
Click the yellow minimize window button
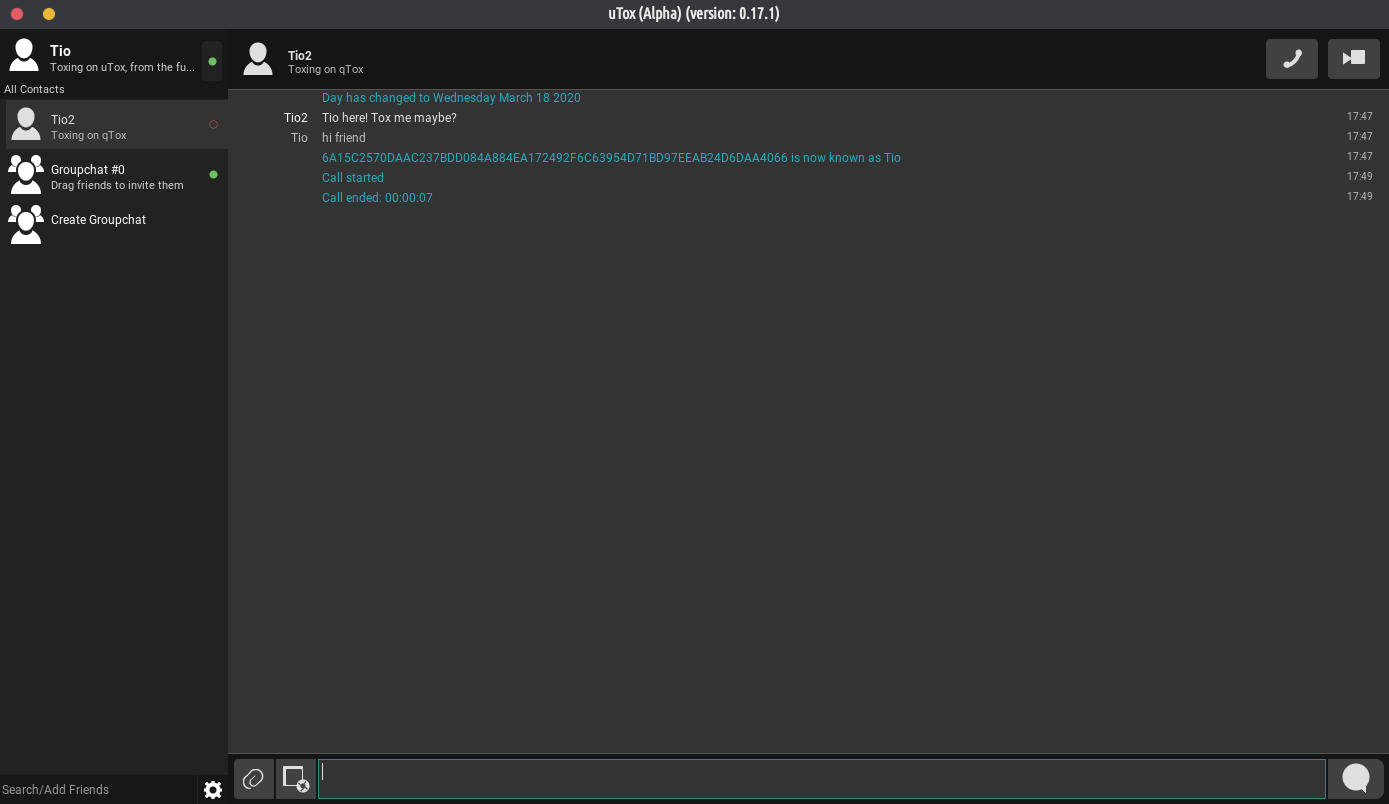click(49, 14)
